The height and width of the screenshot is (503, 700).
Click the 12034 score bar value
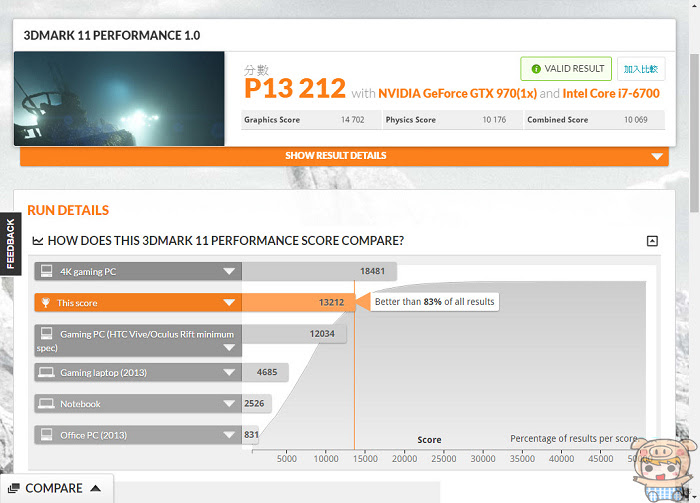pyautogui.click(x=322, y=334)
